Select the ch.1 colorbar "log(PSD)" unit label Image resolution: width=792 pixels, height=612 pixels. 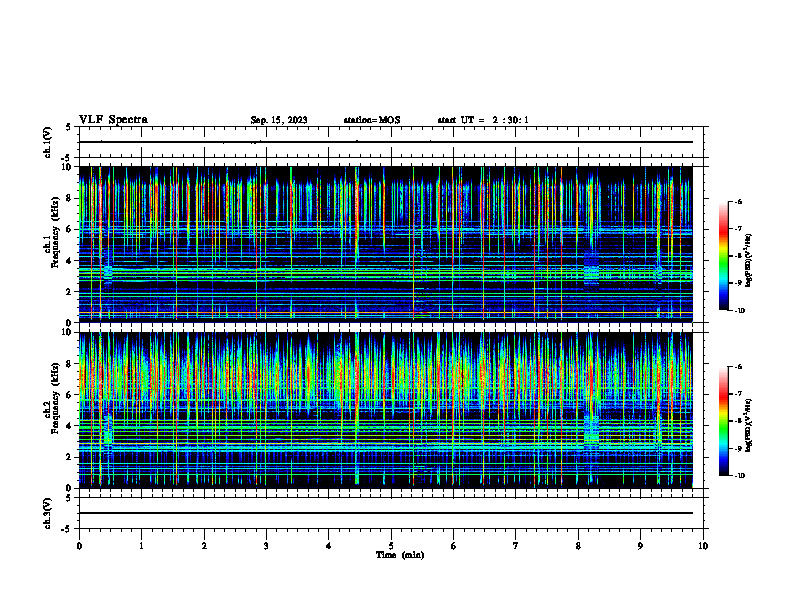[749, 260]
